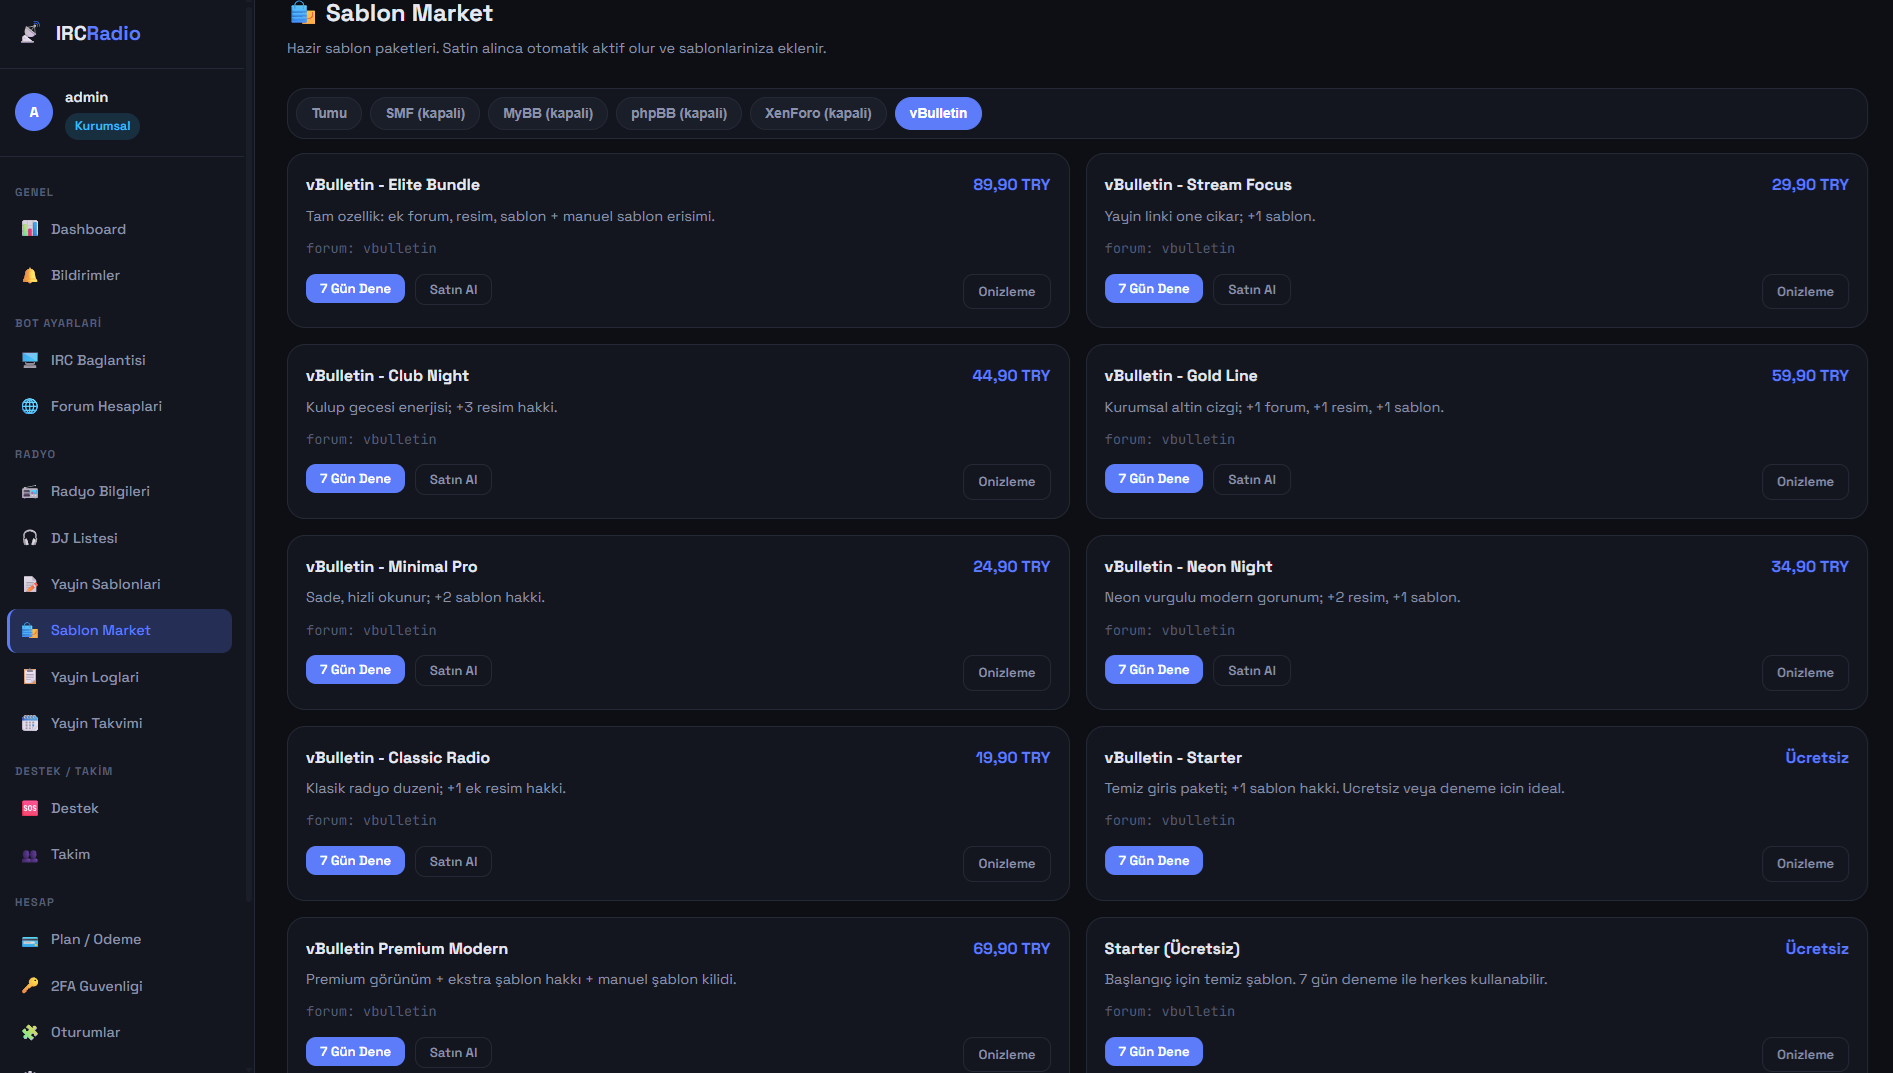Screen dimensions: 1893x1073
Task: Start 7 Gün Dene for Classic Radio
Action: click(x=355, y=861)
